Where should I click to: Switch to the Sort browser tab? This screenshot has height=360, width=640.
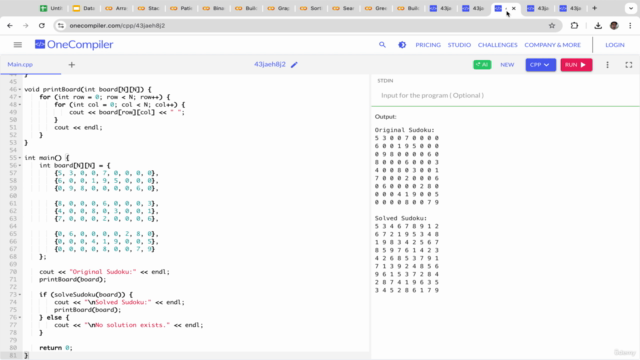311,8
